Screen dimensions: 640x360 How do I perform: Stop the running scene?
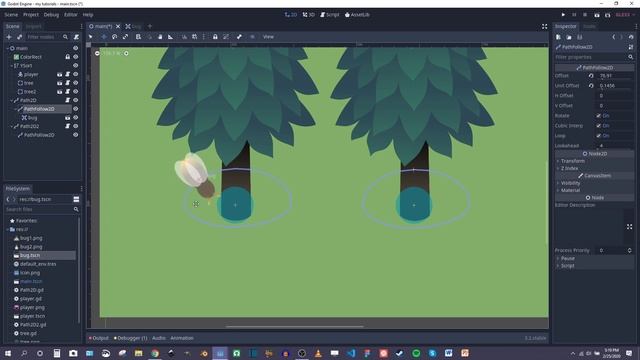(585, 15)
